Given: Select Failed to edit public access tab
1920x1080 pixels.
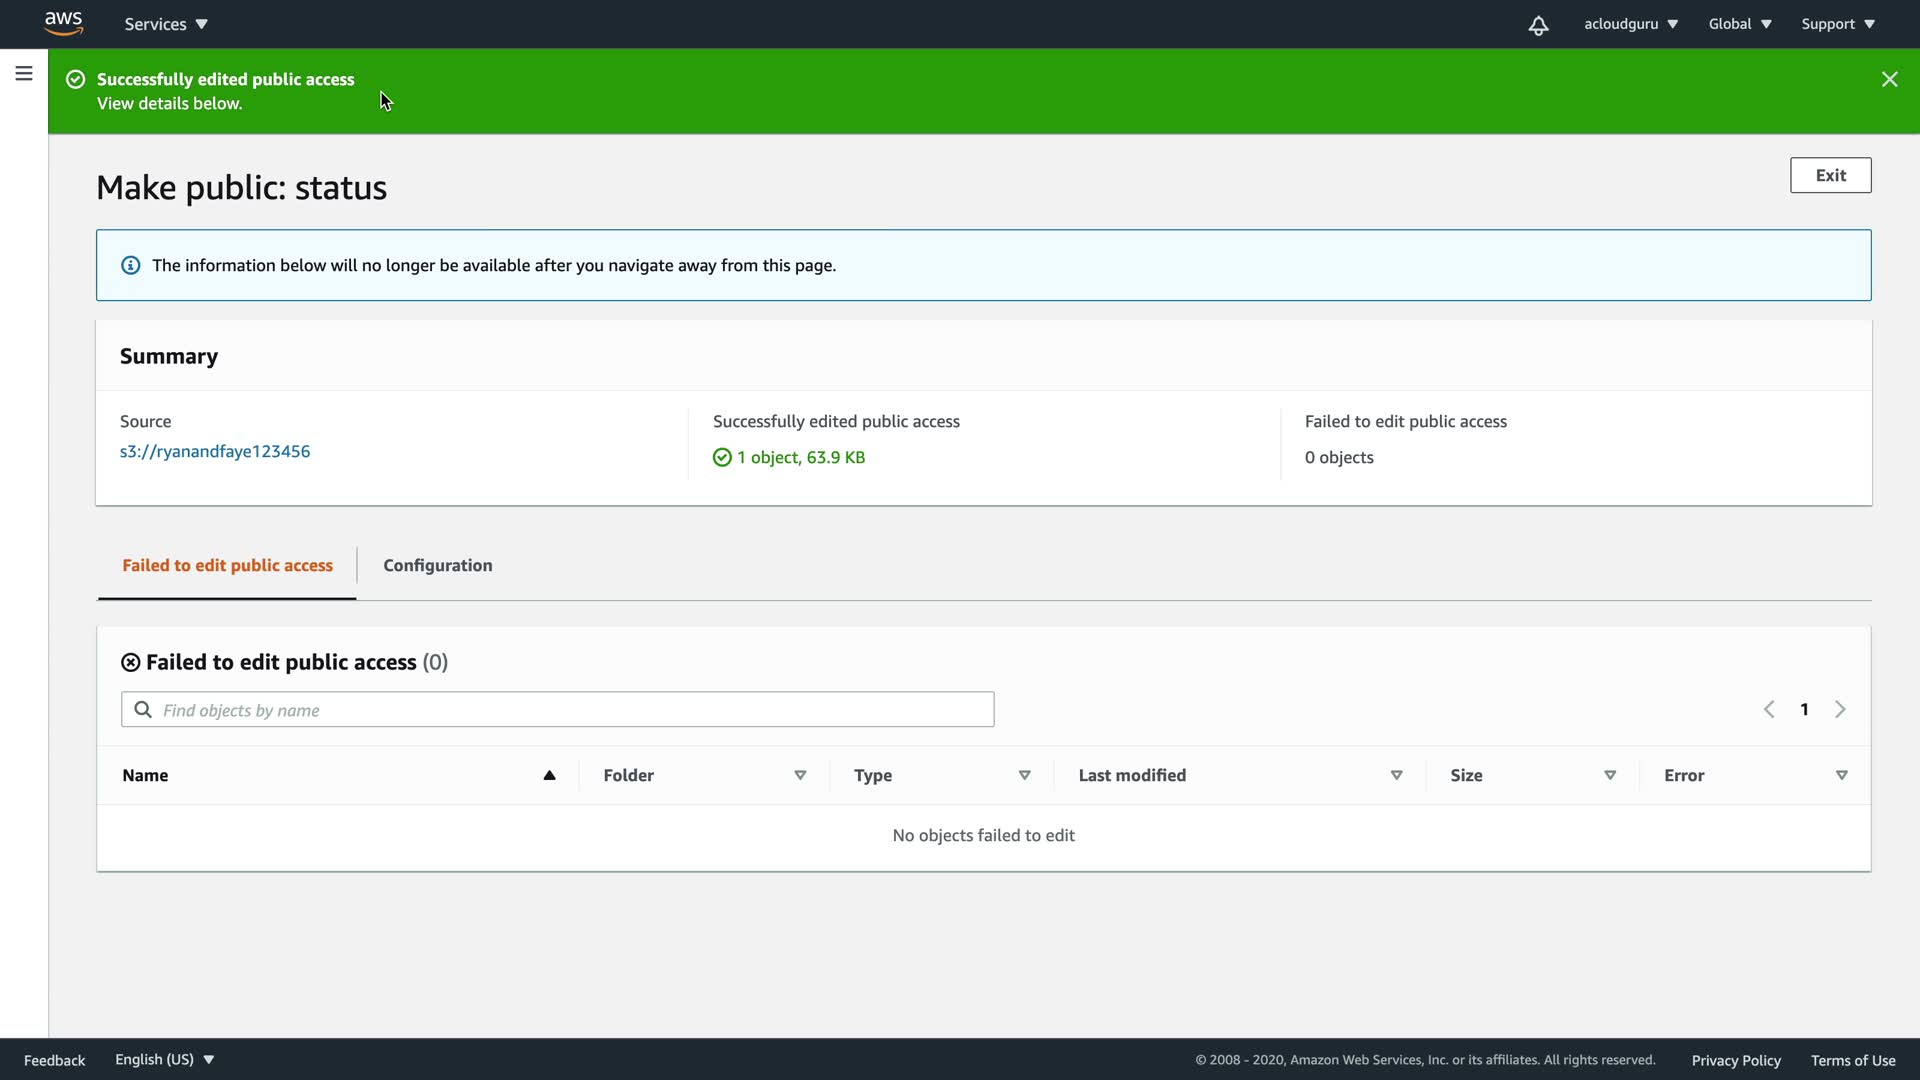Looking at the screenshot, I should (x=227, y=565).
